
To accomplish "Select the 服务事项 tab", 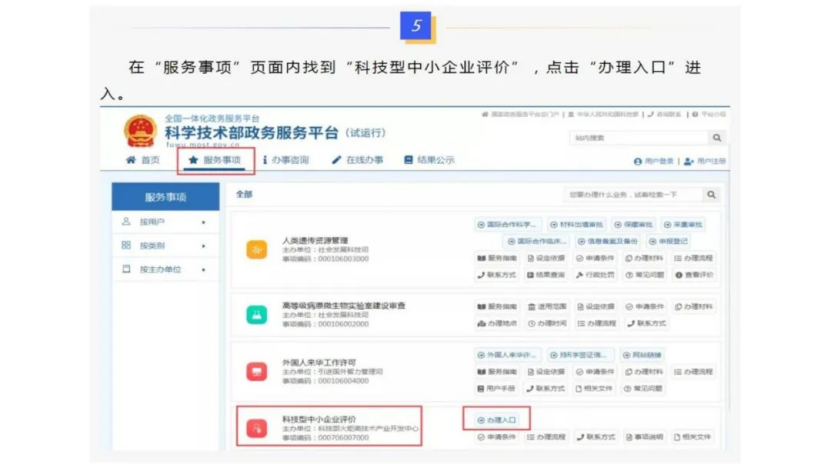I will [x=215, y=160].
